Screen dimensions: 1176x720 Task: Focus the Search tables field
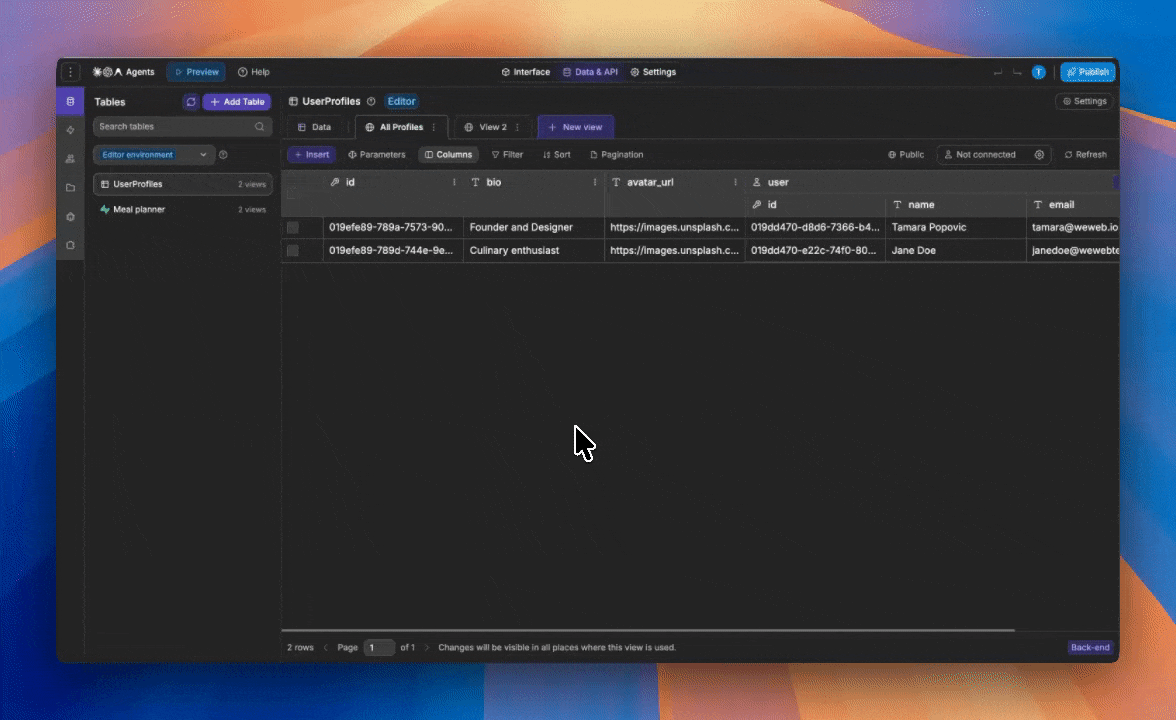pyautogui.click(x=182, y=127)
